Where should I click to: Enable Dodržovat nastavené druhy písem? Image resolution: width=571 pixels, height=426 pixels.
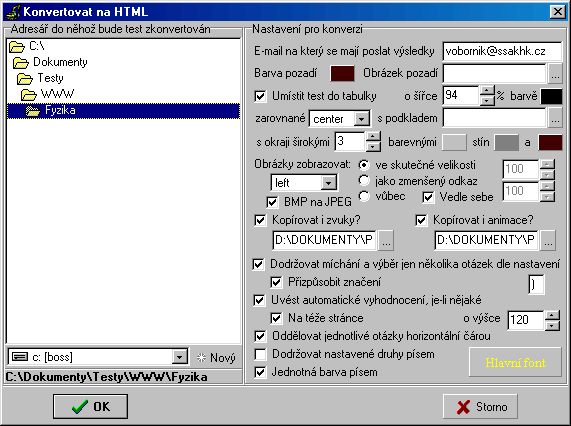pyautogui.click(x=260, y=354)
